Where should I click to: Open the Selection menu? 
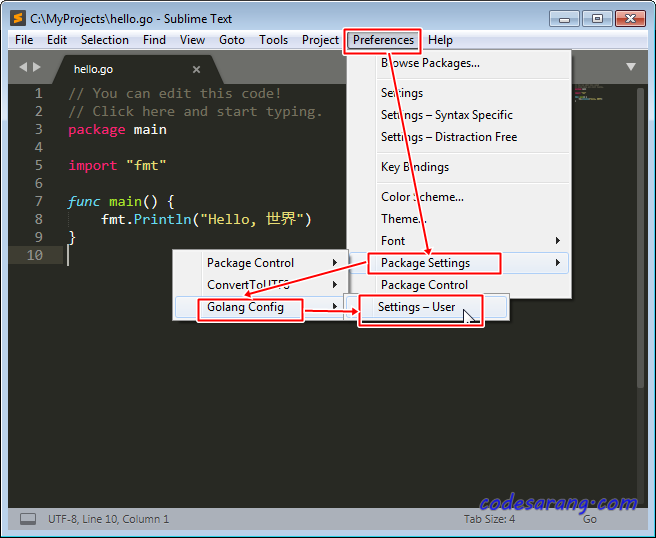[105, 40]
